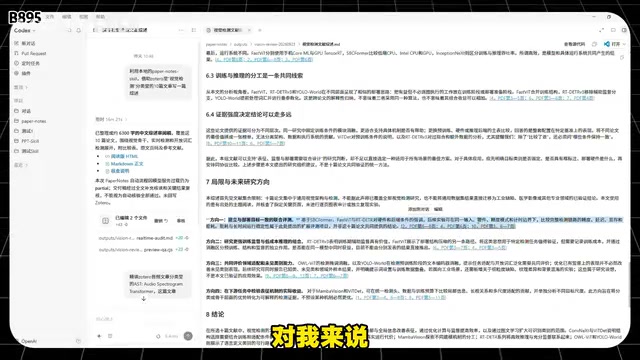The image size is (640, 360).
Task: Expand the section below the projects list
Action: pos(21,165)
